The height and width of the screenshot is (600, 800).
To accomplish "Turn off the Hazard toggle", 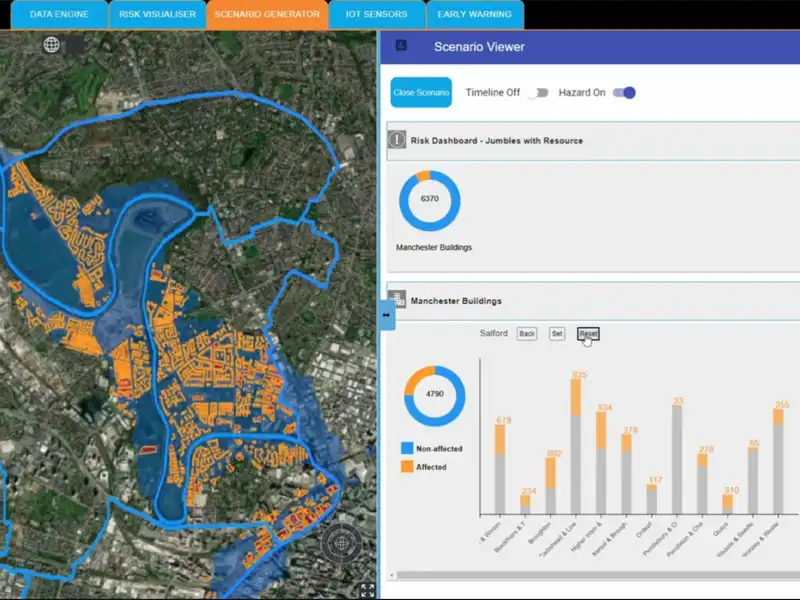I will [625, 93].
